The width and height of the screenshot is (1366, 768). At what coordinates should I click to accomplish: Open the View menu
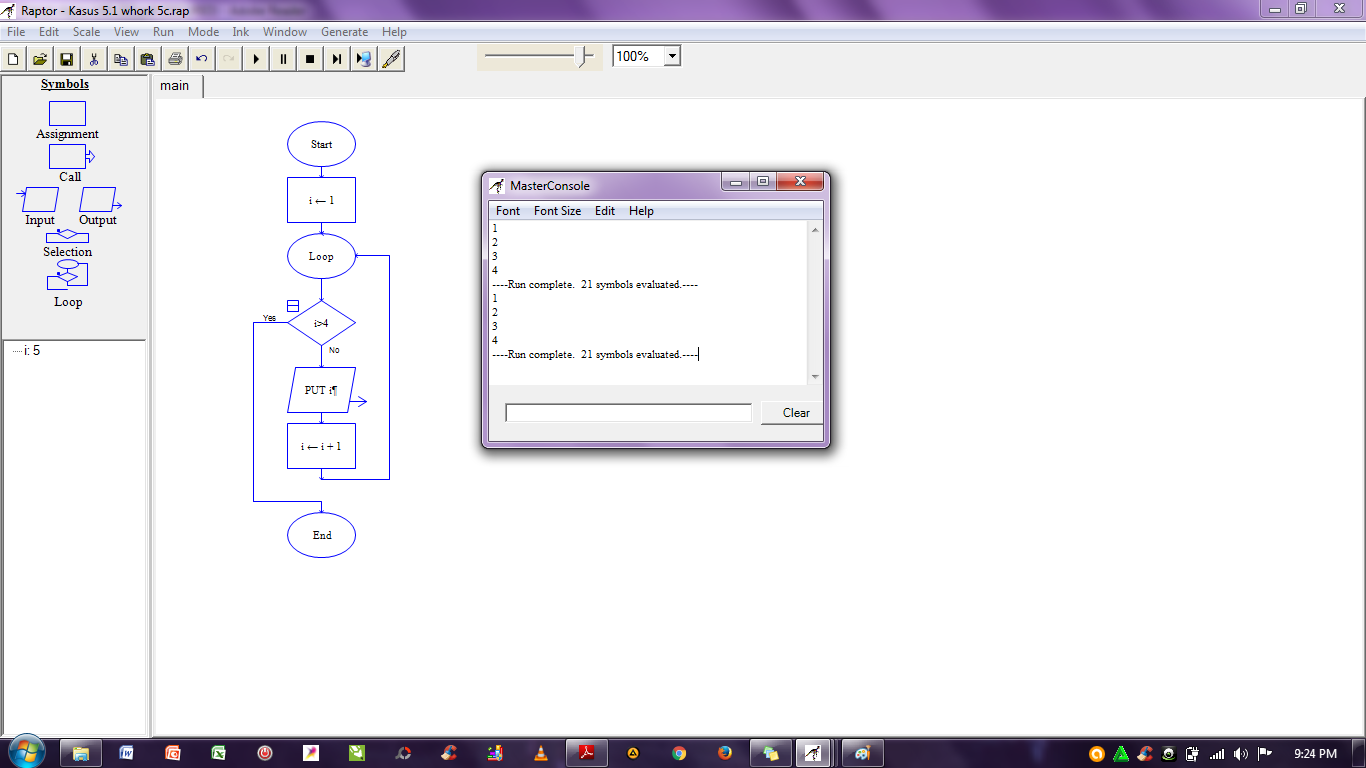tap(126, 32)
